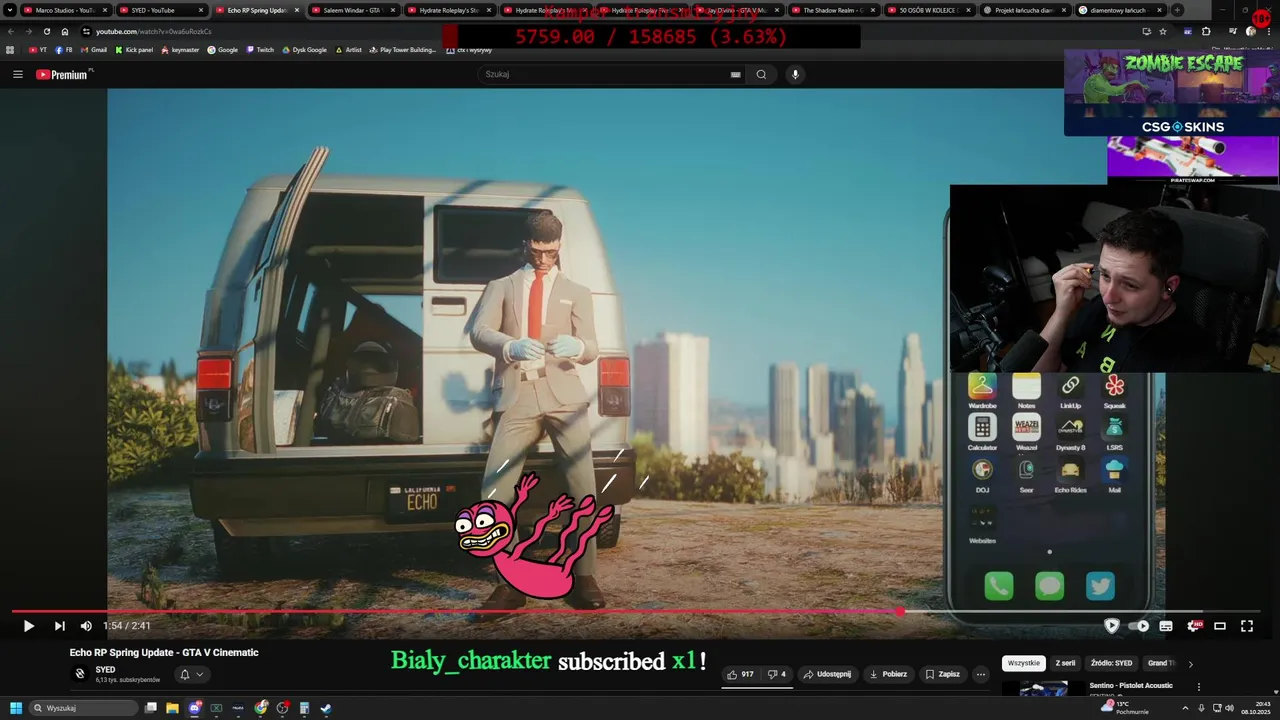Screen dimensions: 1280x720
Task: Click the Echo RP Spring Update video title
Action: click(164, 652)
